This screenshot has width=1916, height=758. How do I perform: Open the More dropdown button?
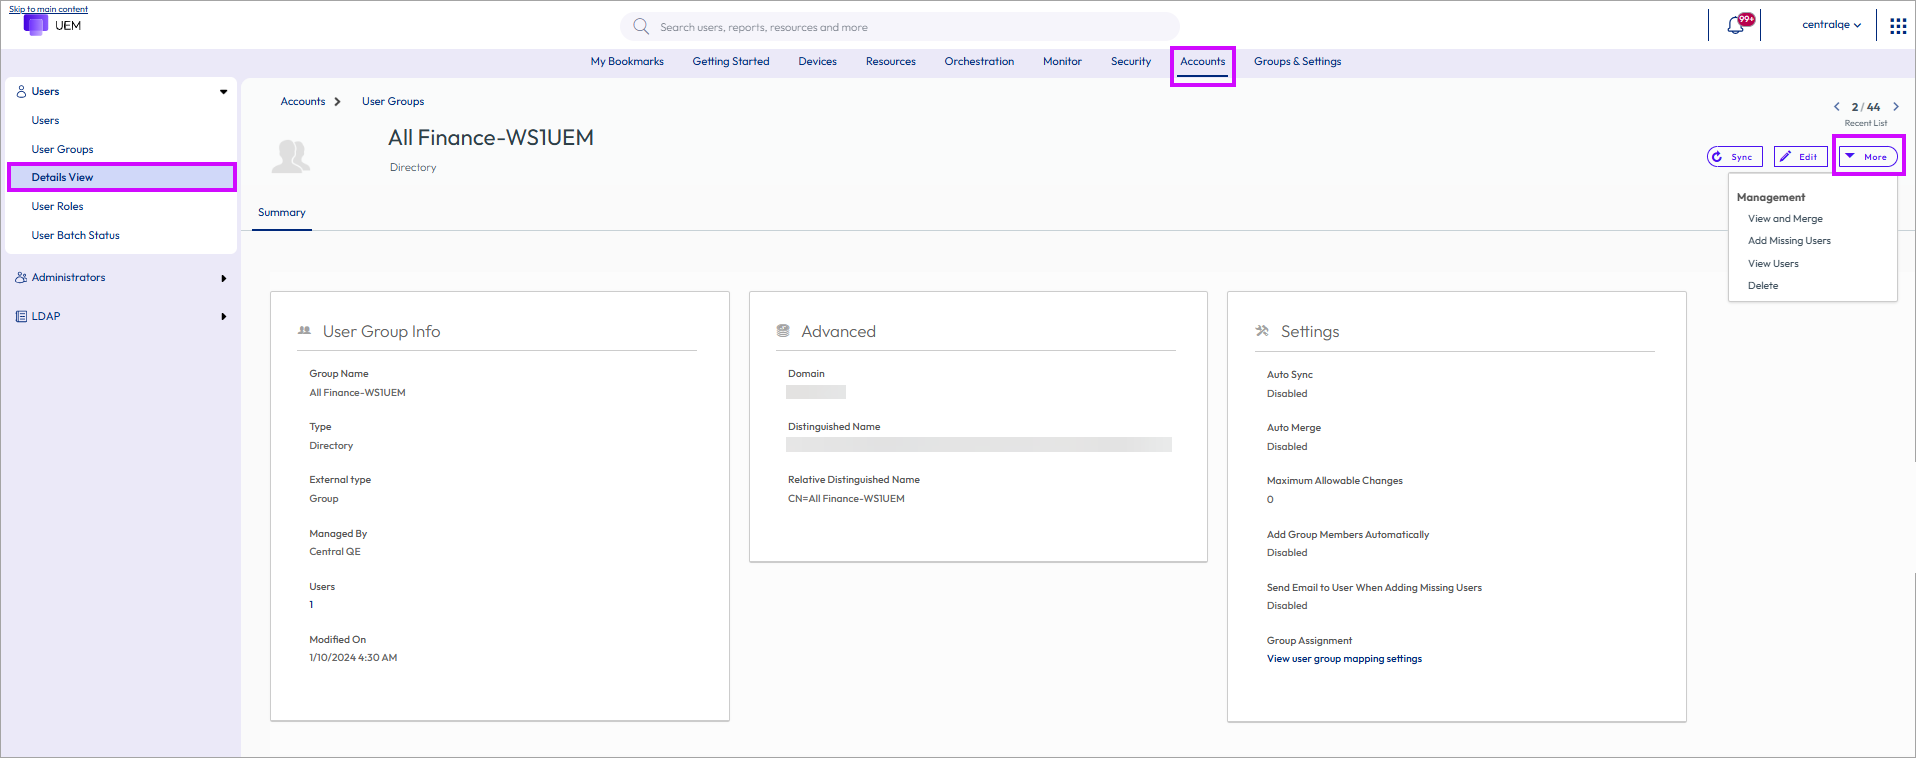pyautogui.click(x=1868, y=157)
